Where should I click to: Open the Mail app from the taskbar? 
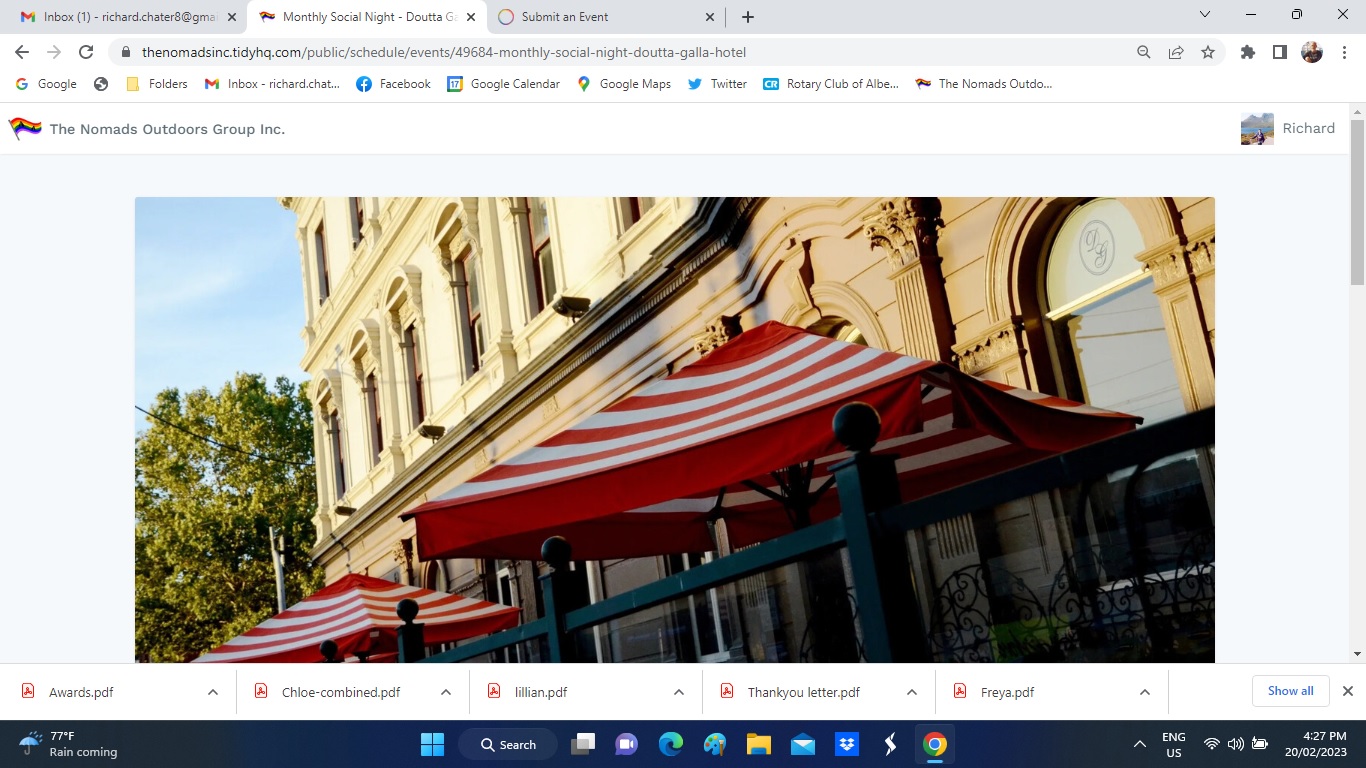(x=803, y=744)
